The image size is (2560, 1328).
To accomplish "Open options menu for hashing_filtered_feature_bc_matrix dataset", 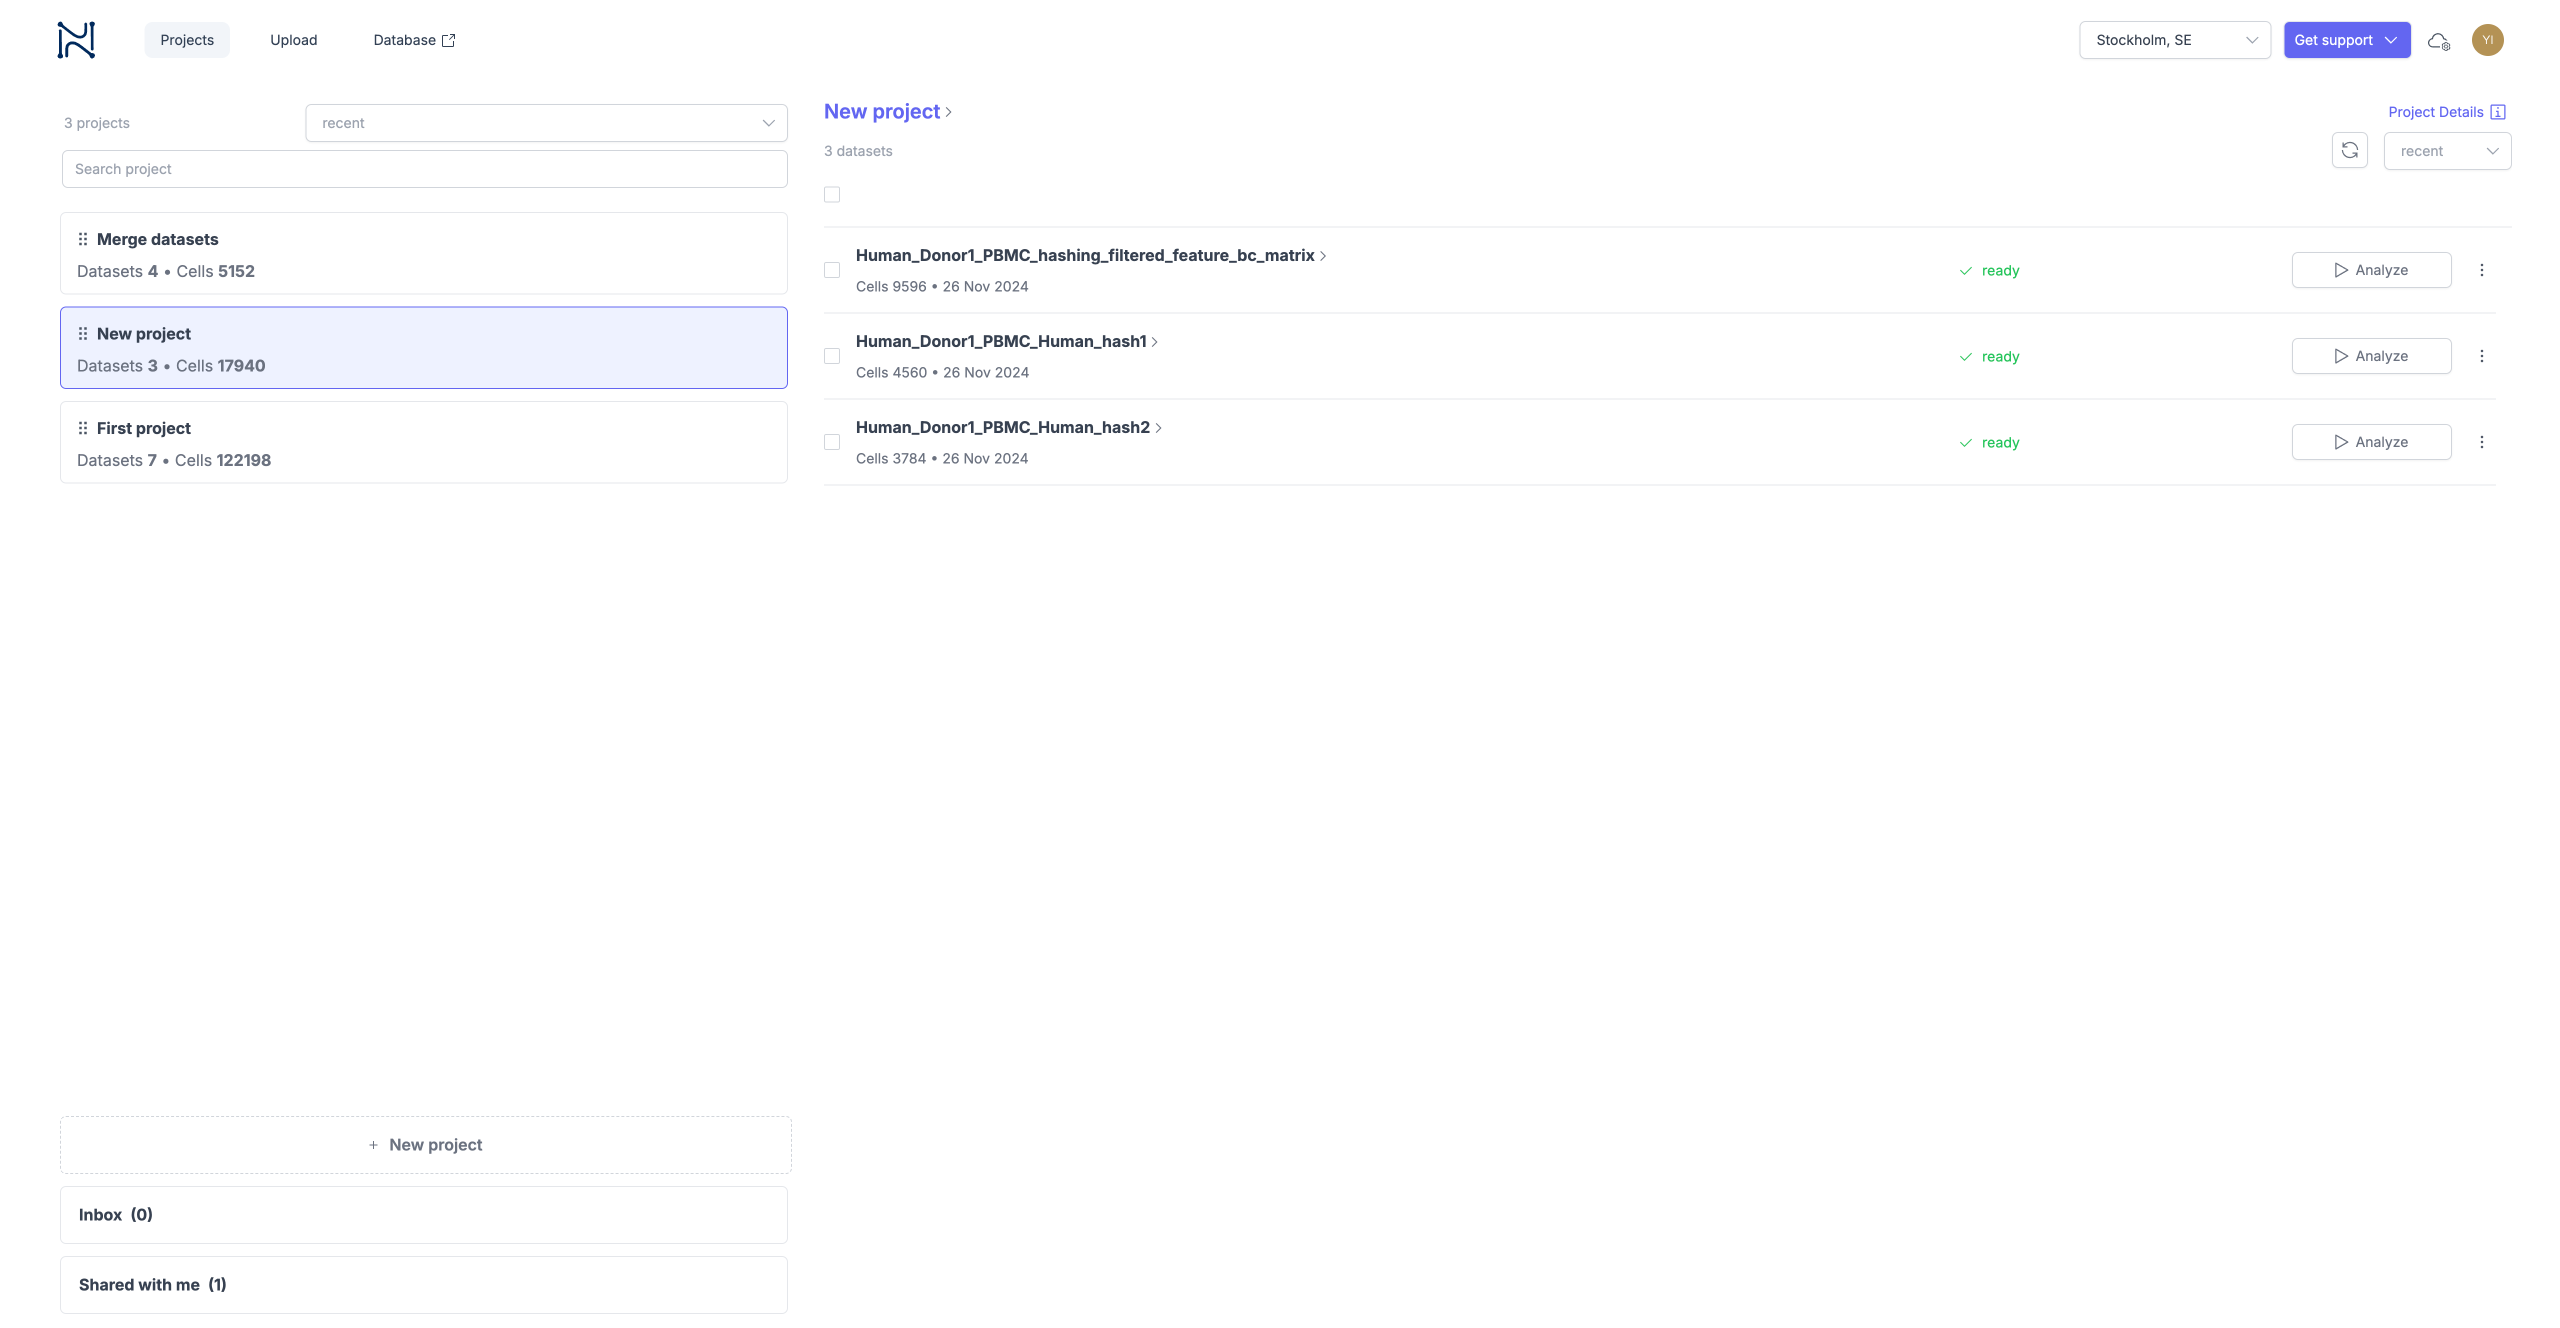I will tap(2481, 270).
